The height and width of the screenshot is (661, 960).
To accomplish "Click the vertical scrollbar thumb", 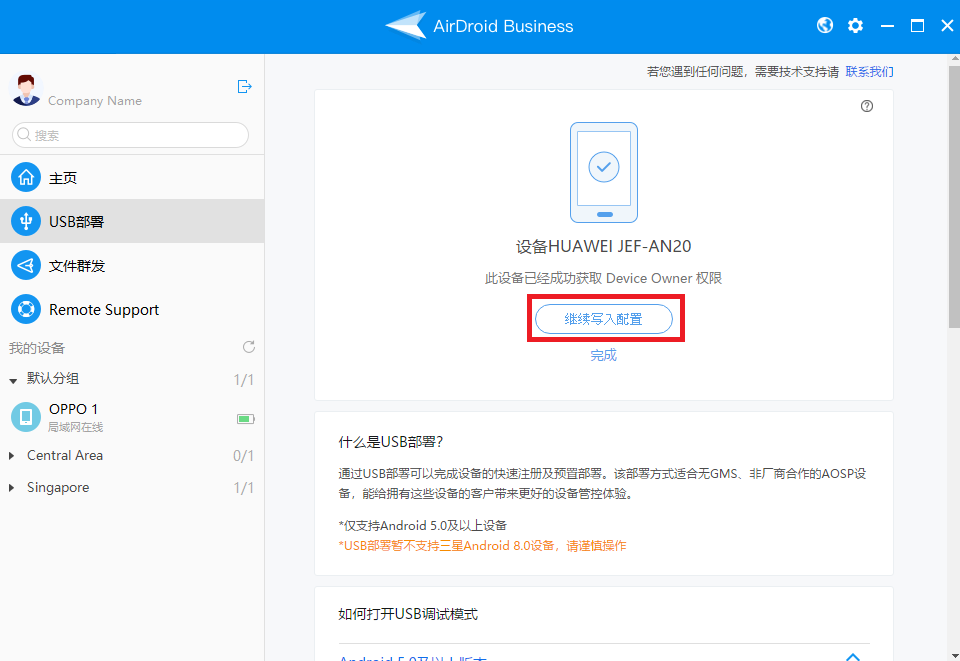I will click(954, 196).
